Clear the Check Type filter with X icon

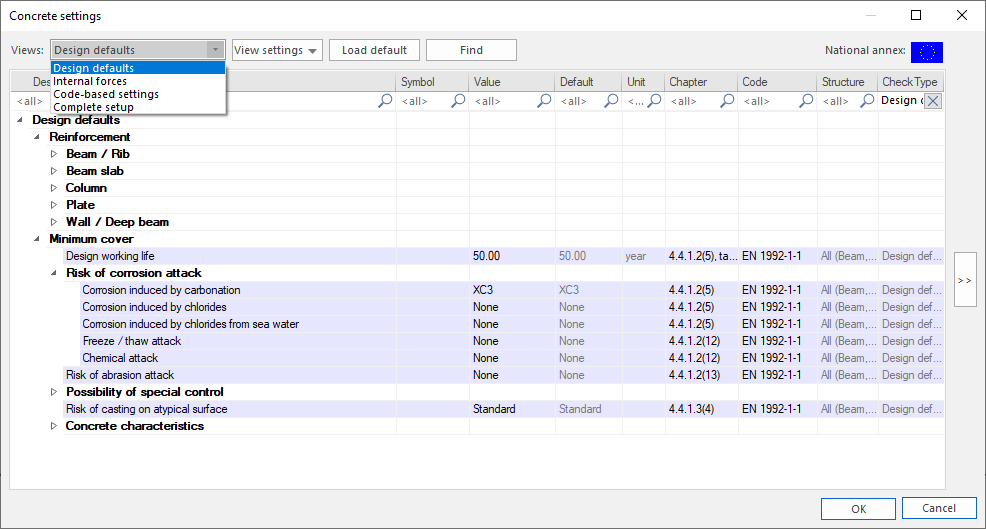[932, 101]
